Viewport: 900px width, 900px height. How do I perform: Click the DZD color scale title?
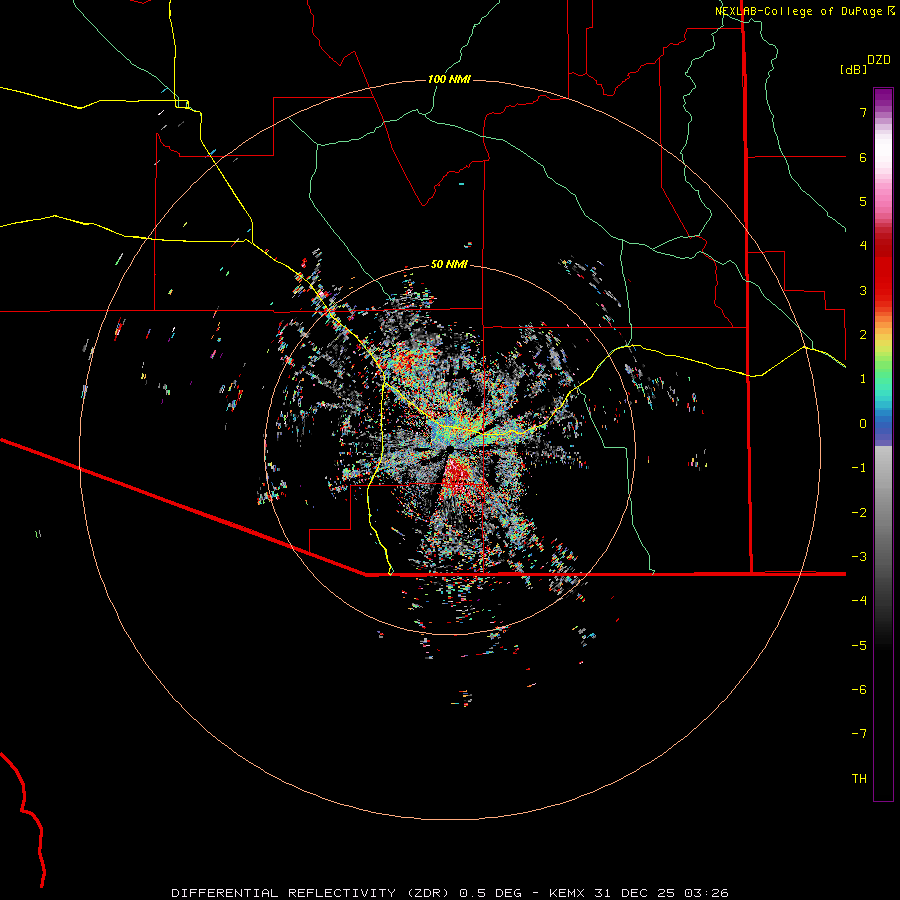[x=879, y=60]
